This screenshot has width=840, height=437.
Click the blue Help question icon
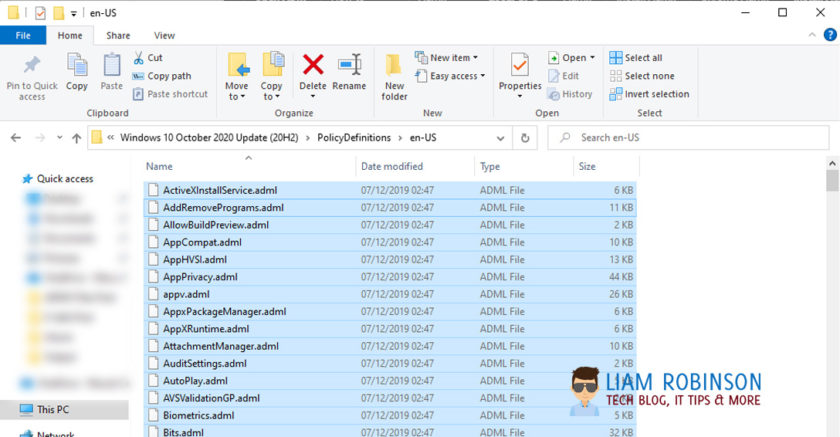830,35
